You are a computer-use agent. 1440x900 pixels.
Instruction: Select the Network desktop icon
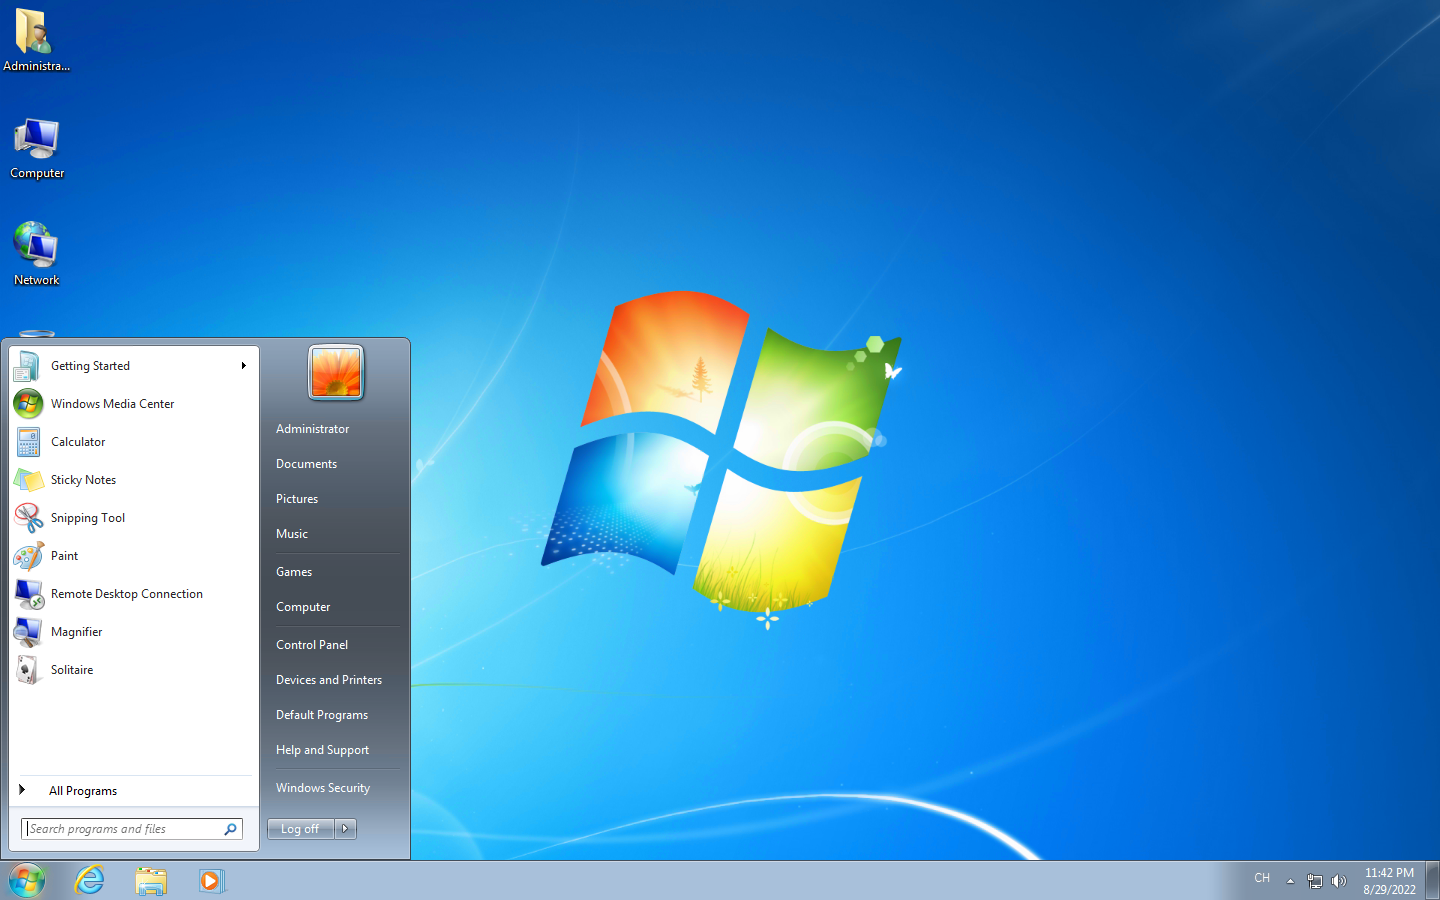click(36, 255)
